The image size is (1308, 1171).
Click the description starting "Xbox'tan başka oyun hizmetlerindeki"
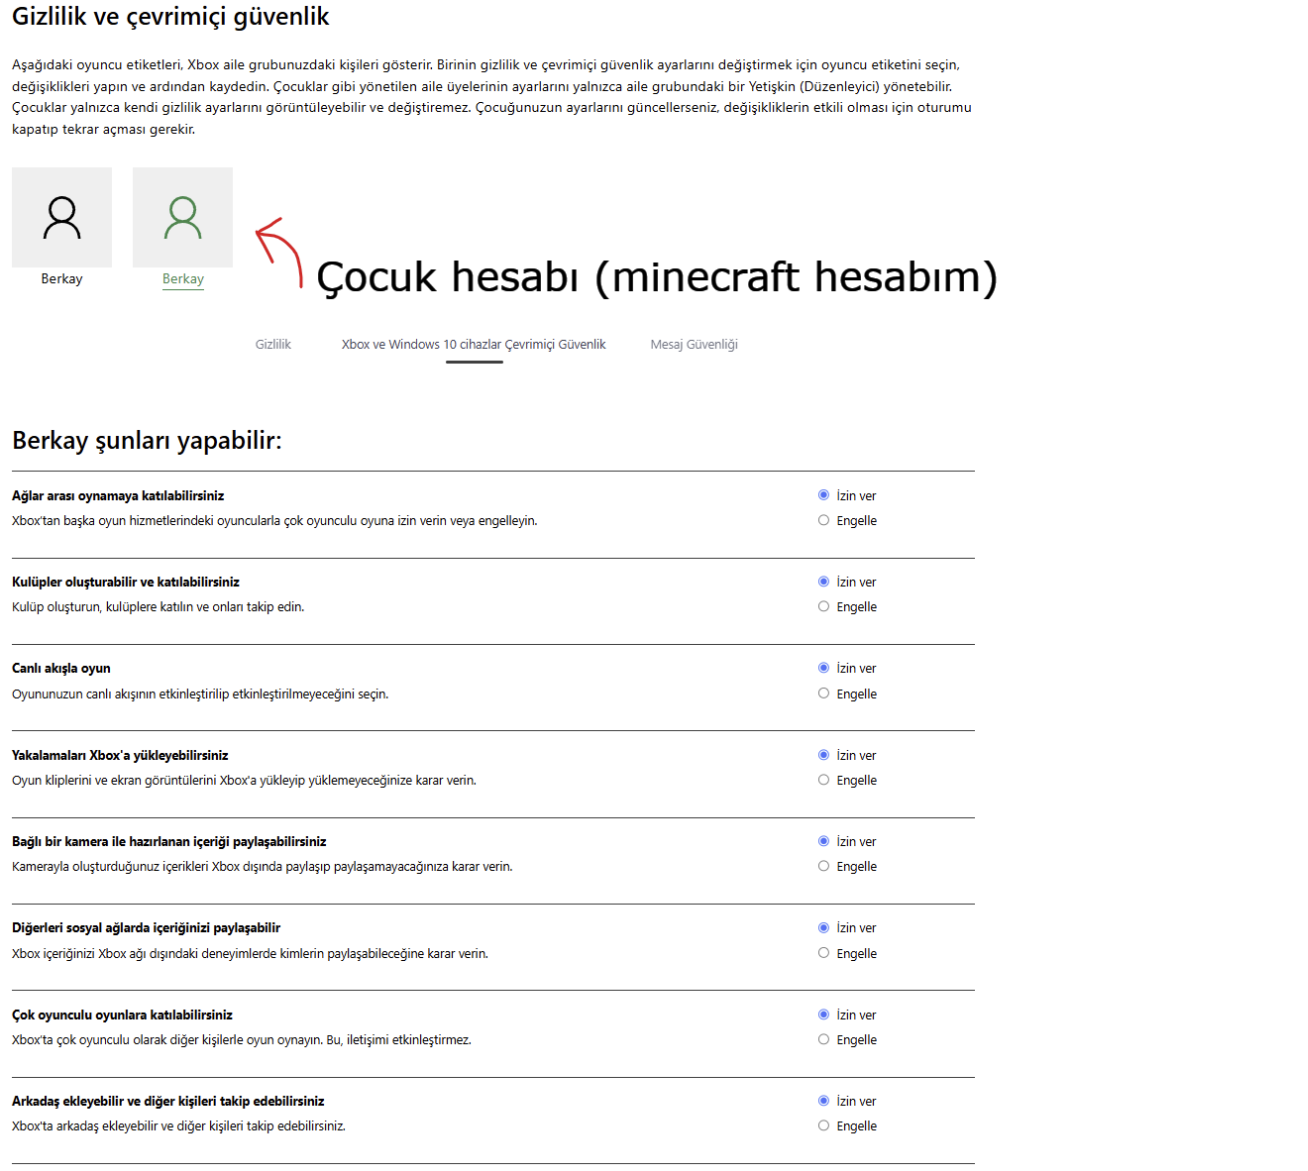275,521
